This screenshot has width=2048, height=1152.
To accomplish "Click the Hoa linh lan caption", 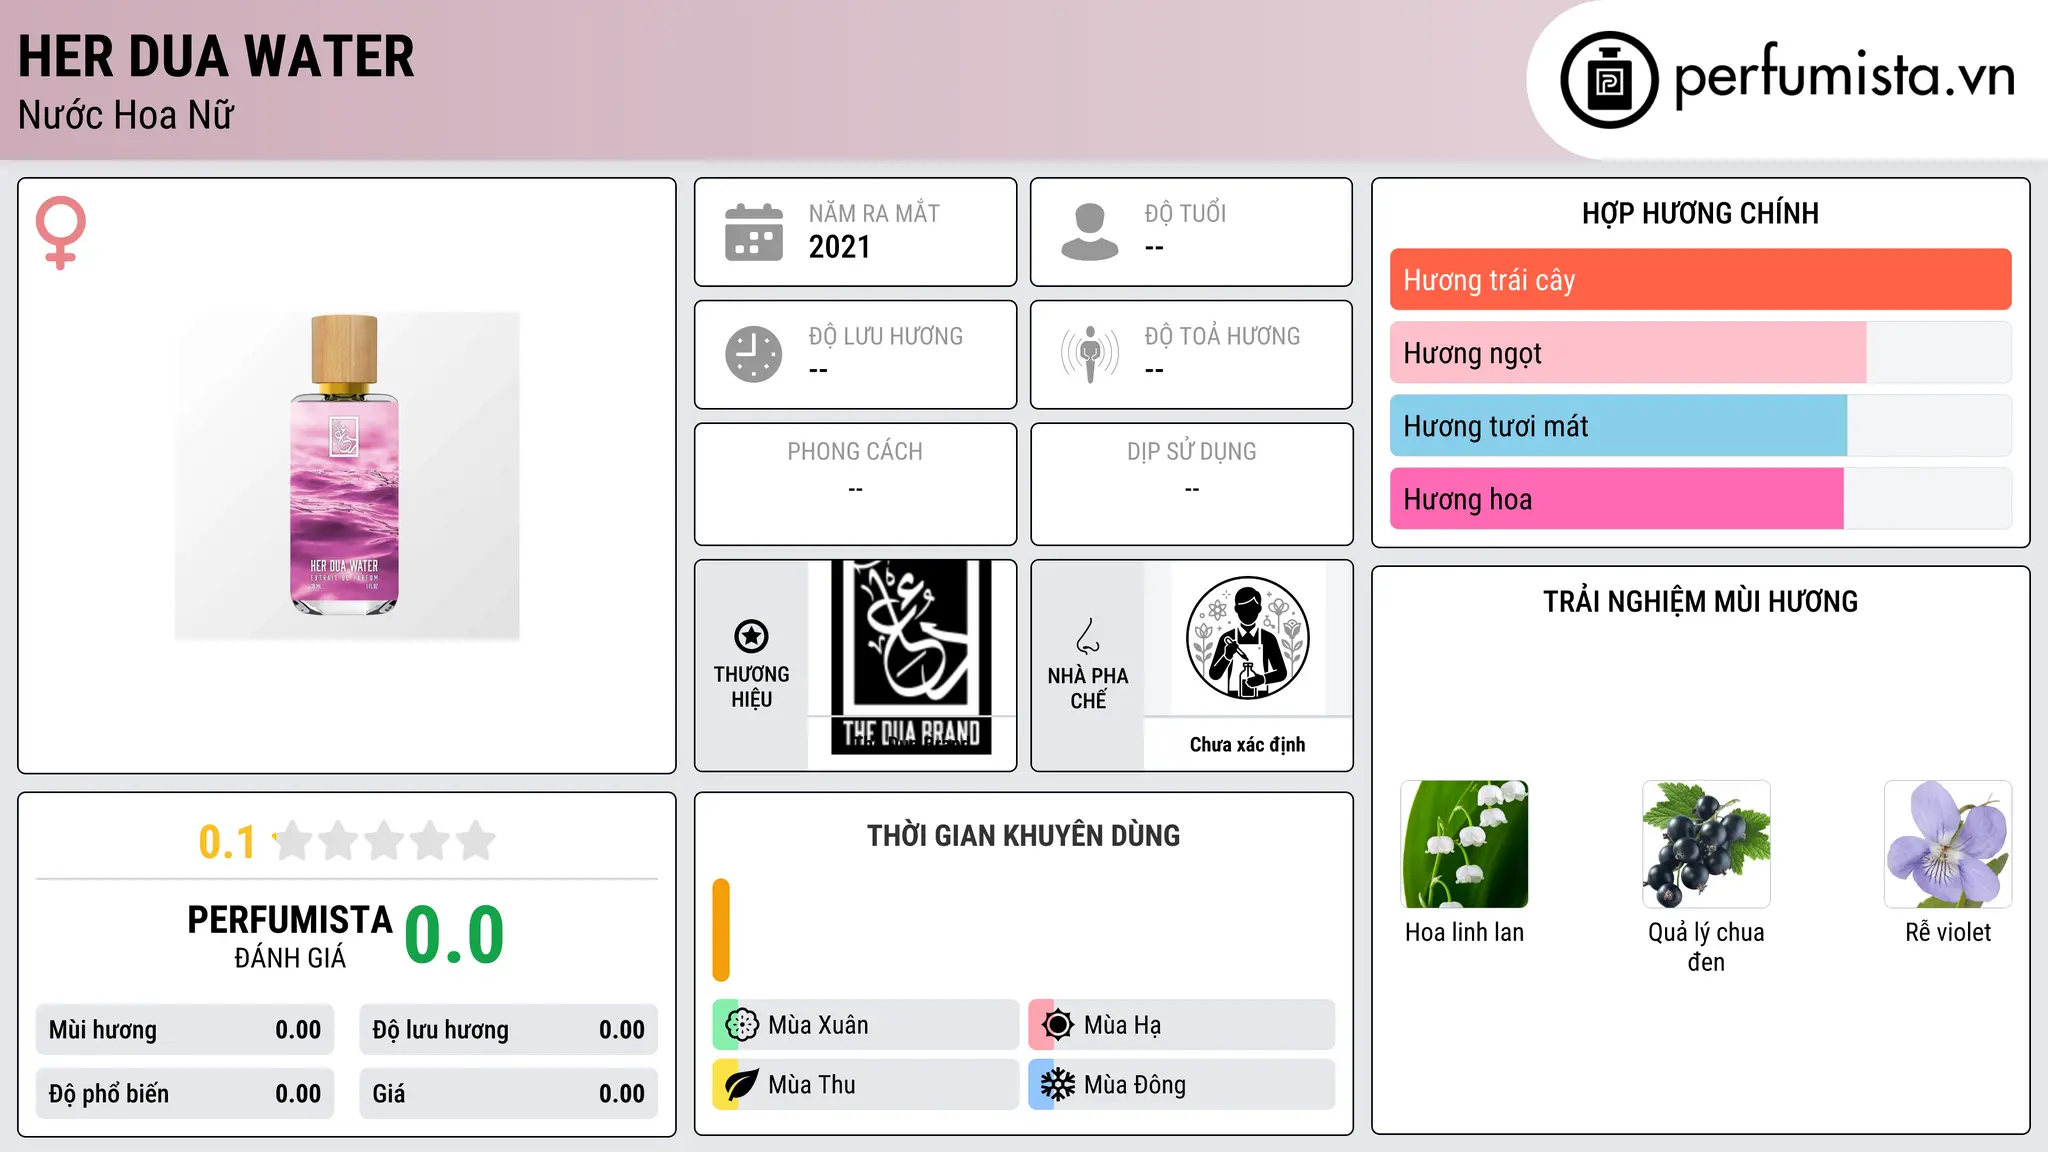I will point(1465,932).
